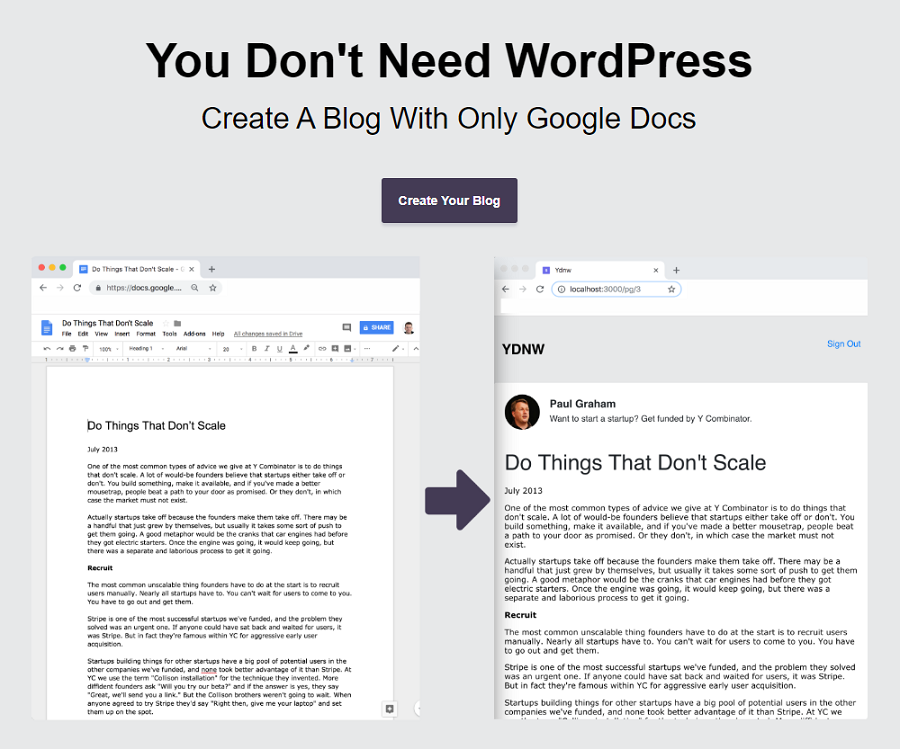Click Back arrow in YDNW browser

[505, 289]
